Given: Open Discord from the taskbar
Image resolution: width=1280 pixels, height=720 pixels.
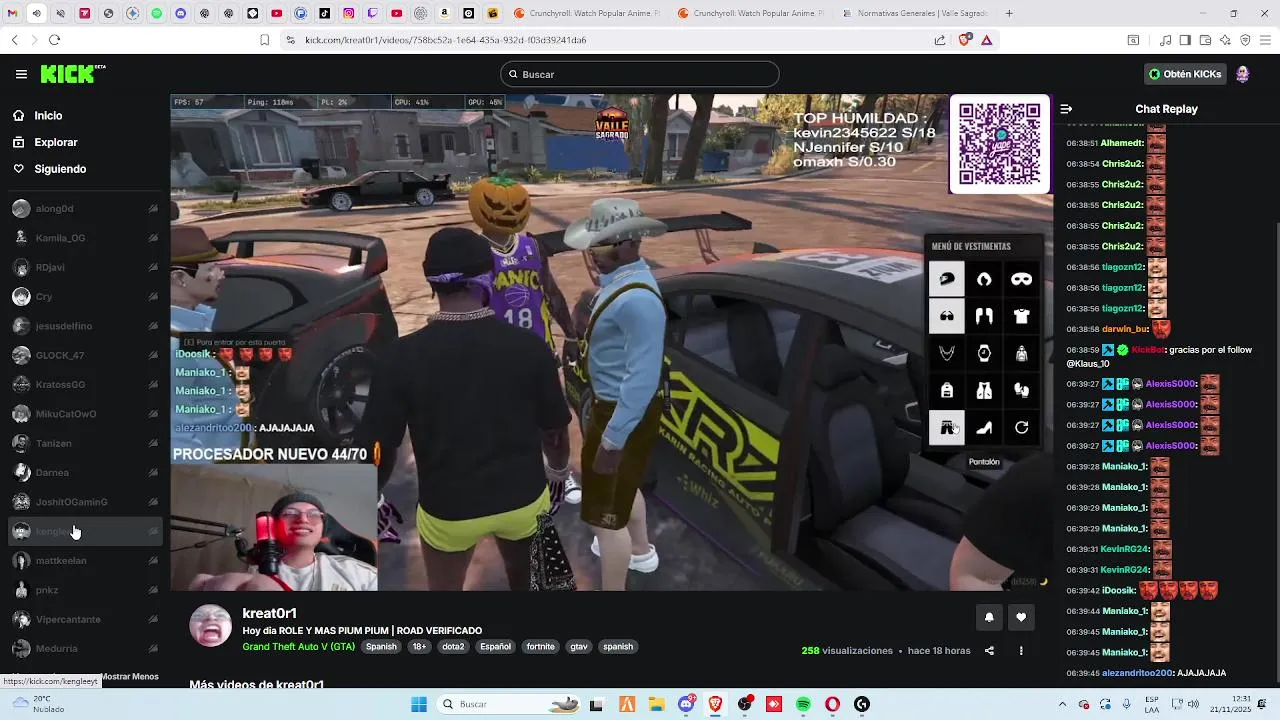Looking at the screenshot, I should pos(686,704).
